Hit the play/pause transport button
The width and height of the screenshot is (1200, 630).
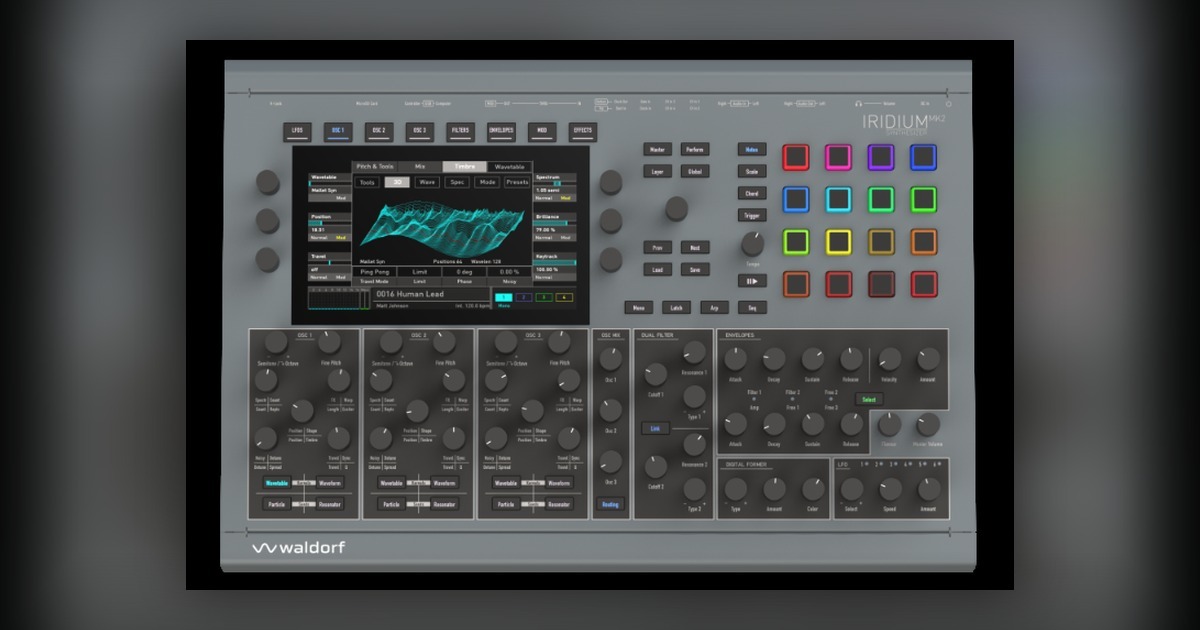(752, 281)
